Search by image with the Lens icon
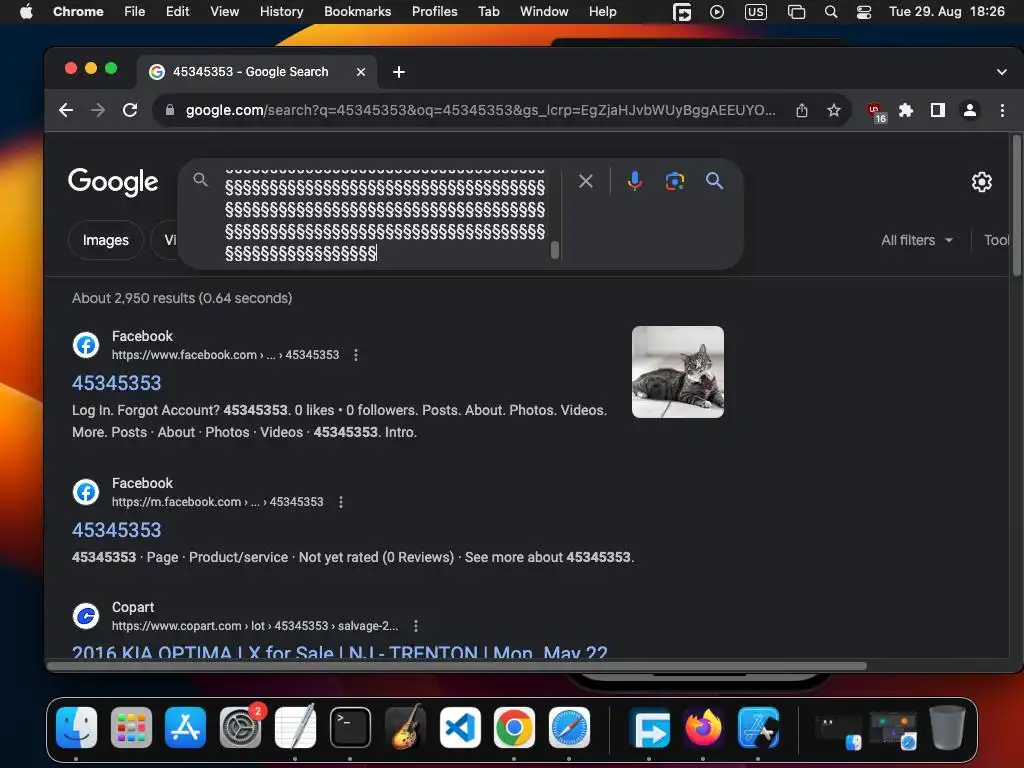The width and height of the screenshot is (1024, 768). [x=675, y=181]
